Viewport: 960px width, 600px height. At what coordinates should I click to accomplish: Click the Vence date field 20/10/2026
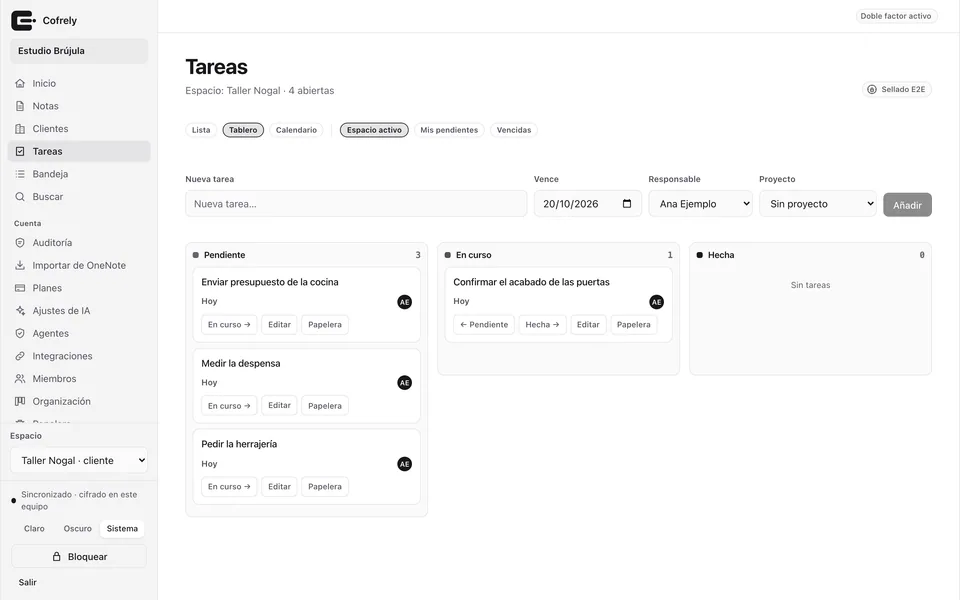(588, 204)
